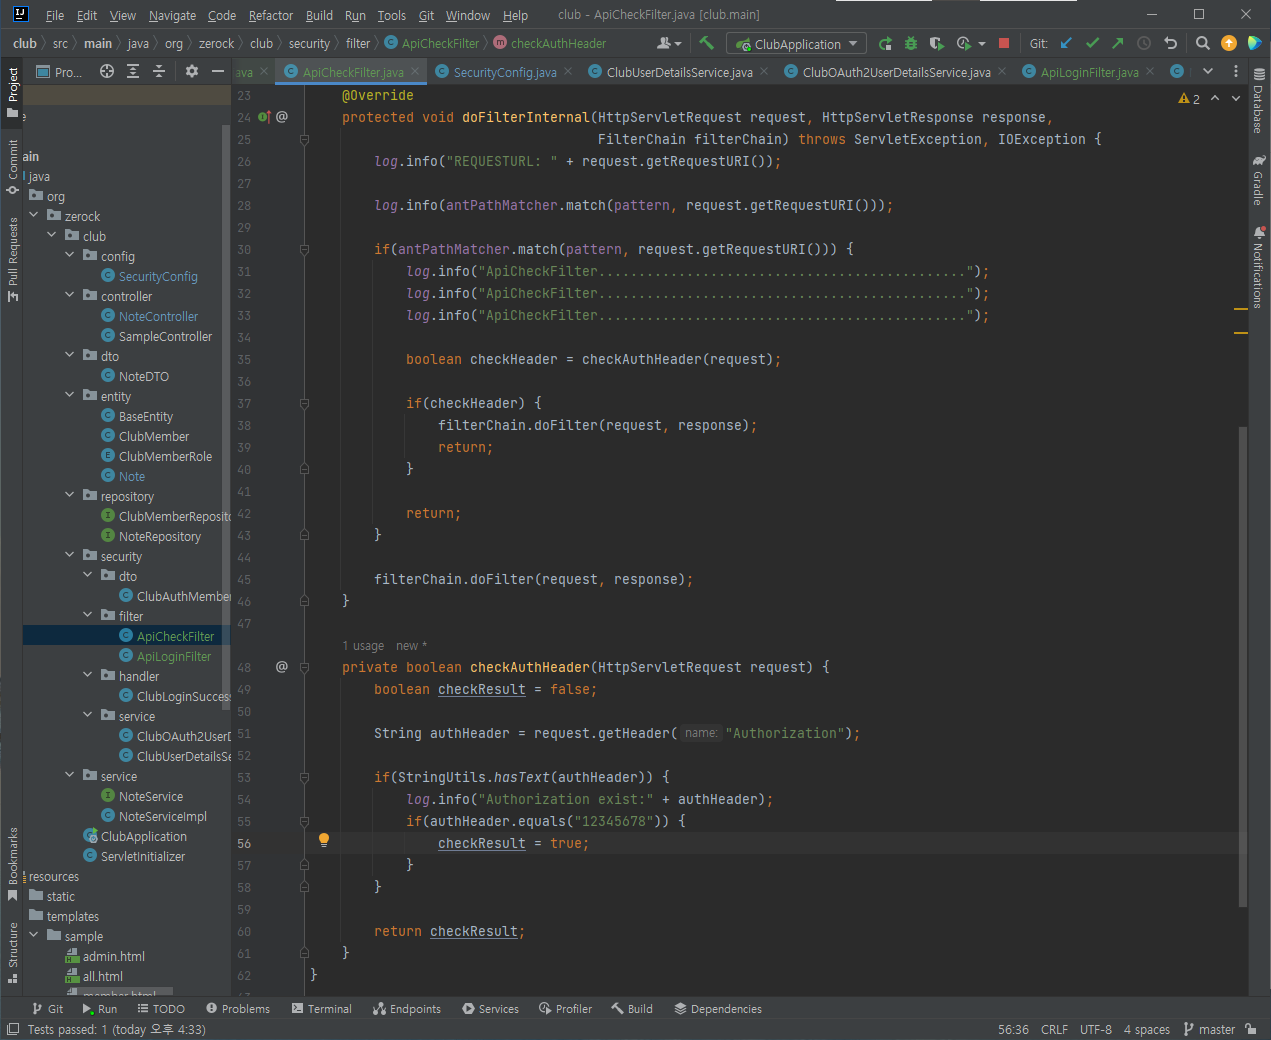
Task: Go to next highlighted error arrow
Action: tap(1236, 99)
